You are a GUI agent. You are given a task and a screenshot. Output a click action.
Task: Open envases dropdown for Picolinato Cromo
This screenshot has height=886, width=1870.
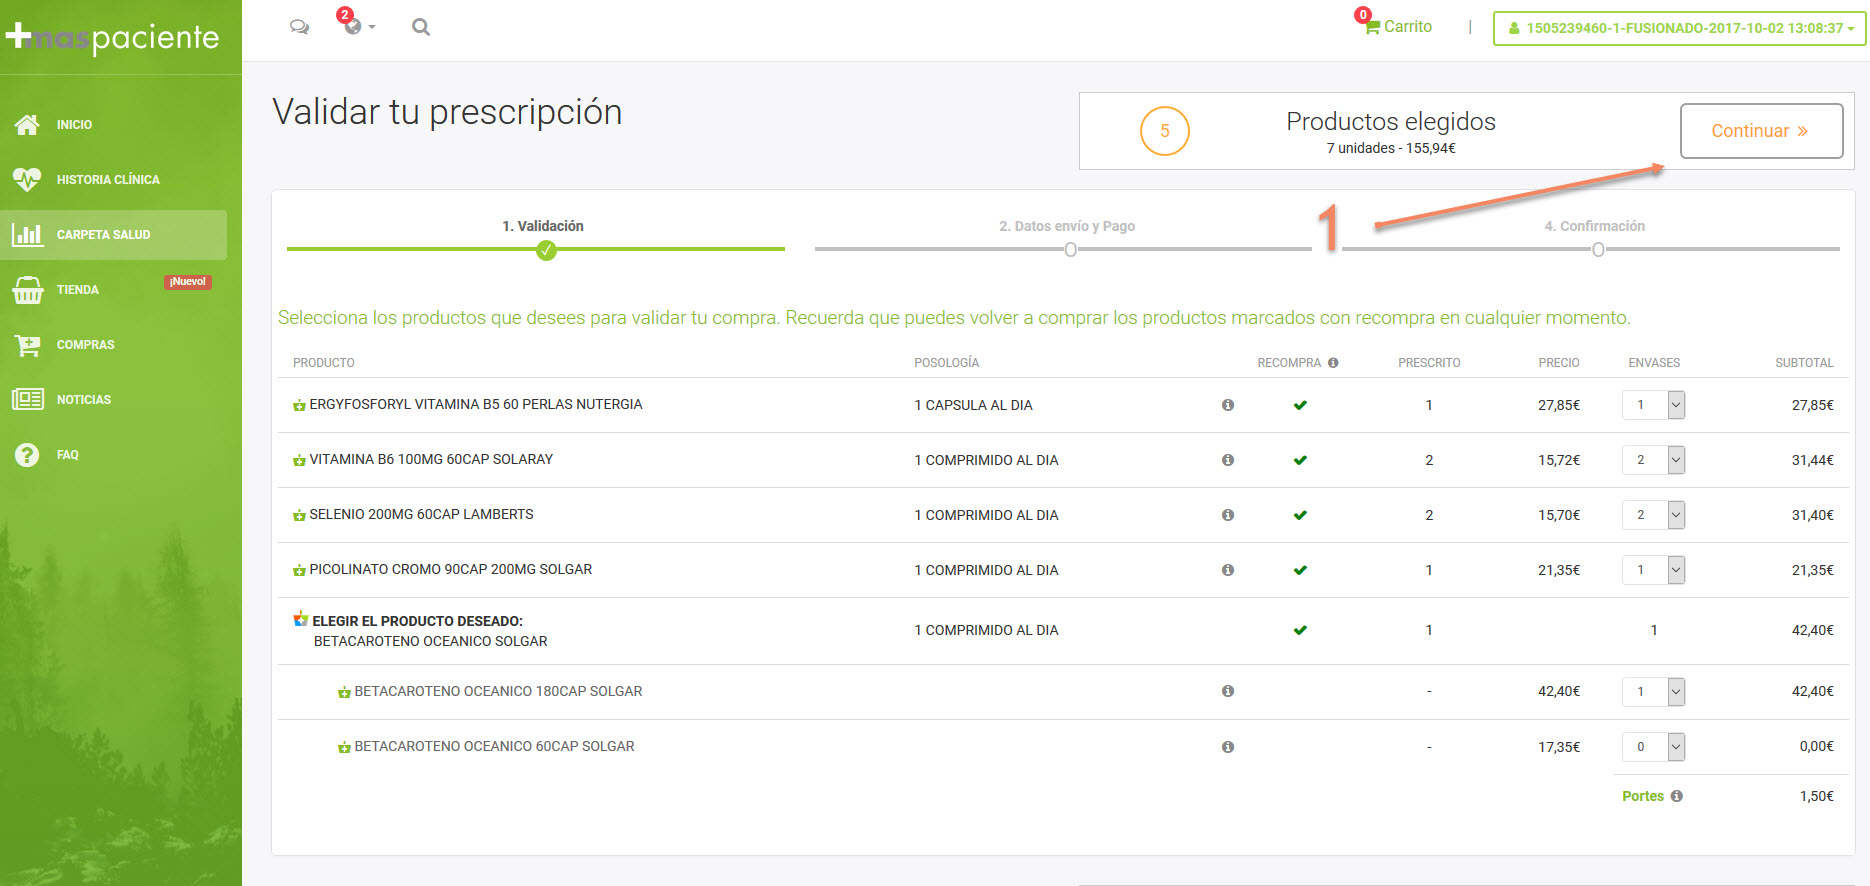click(x=1653, y=570)
